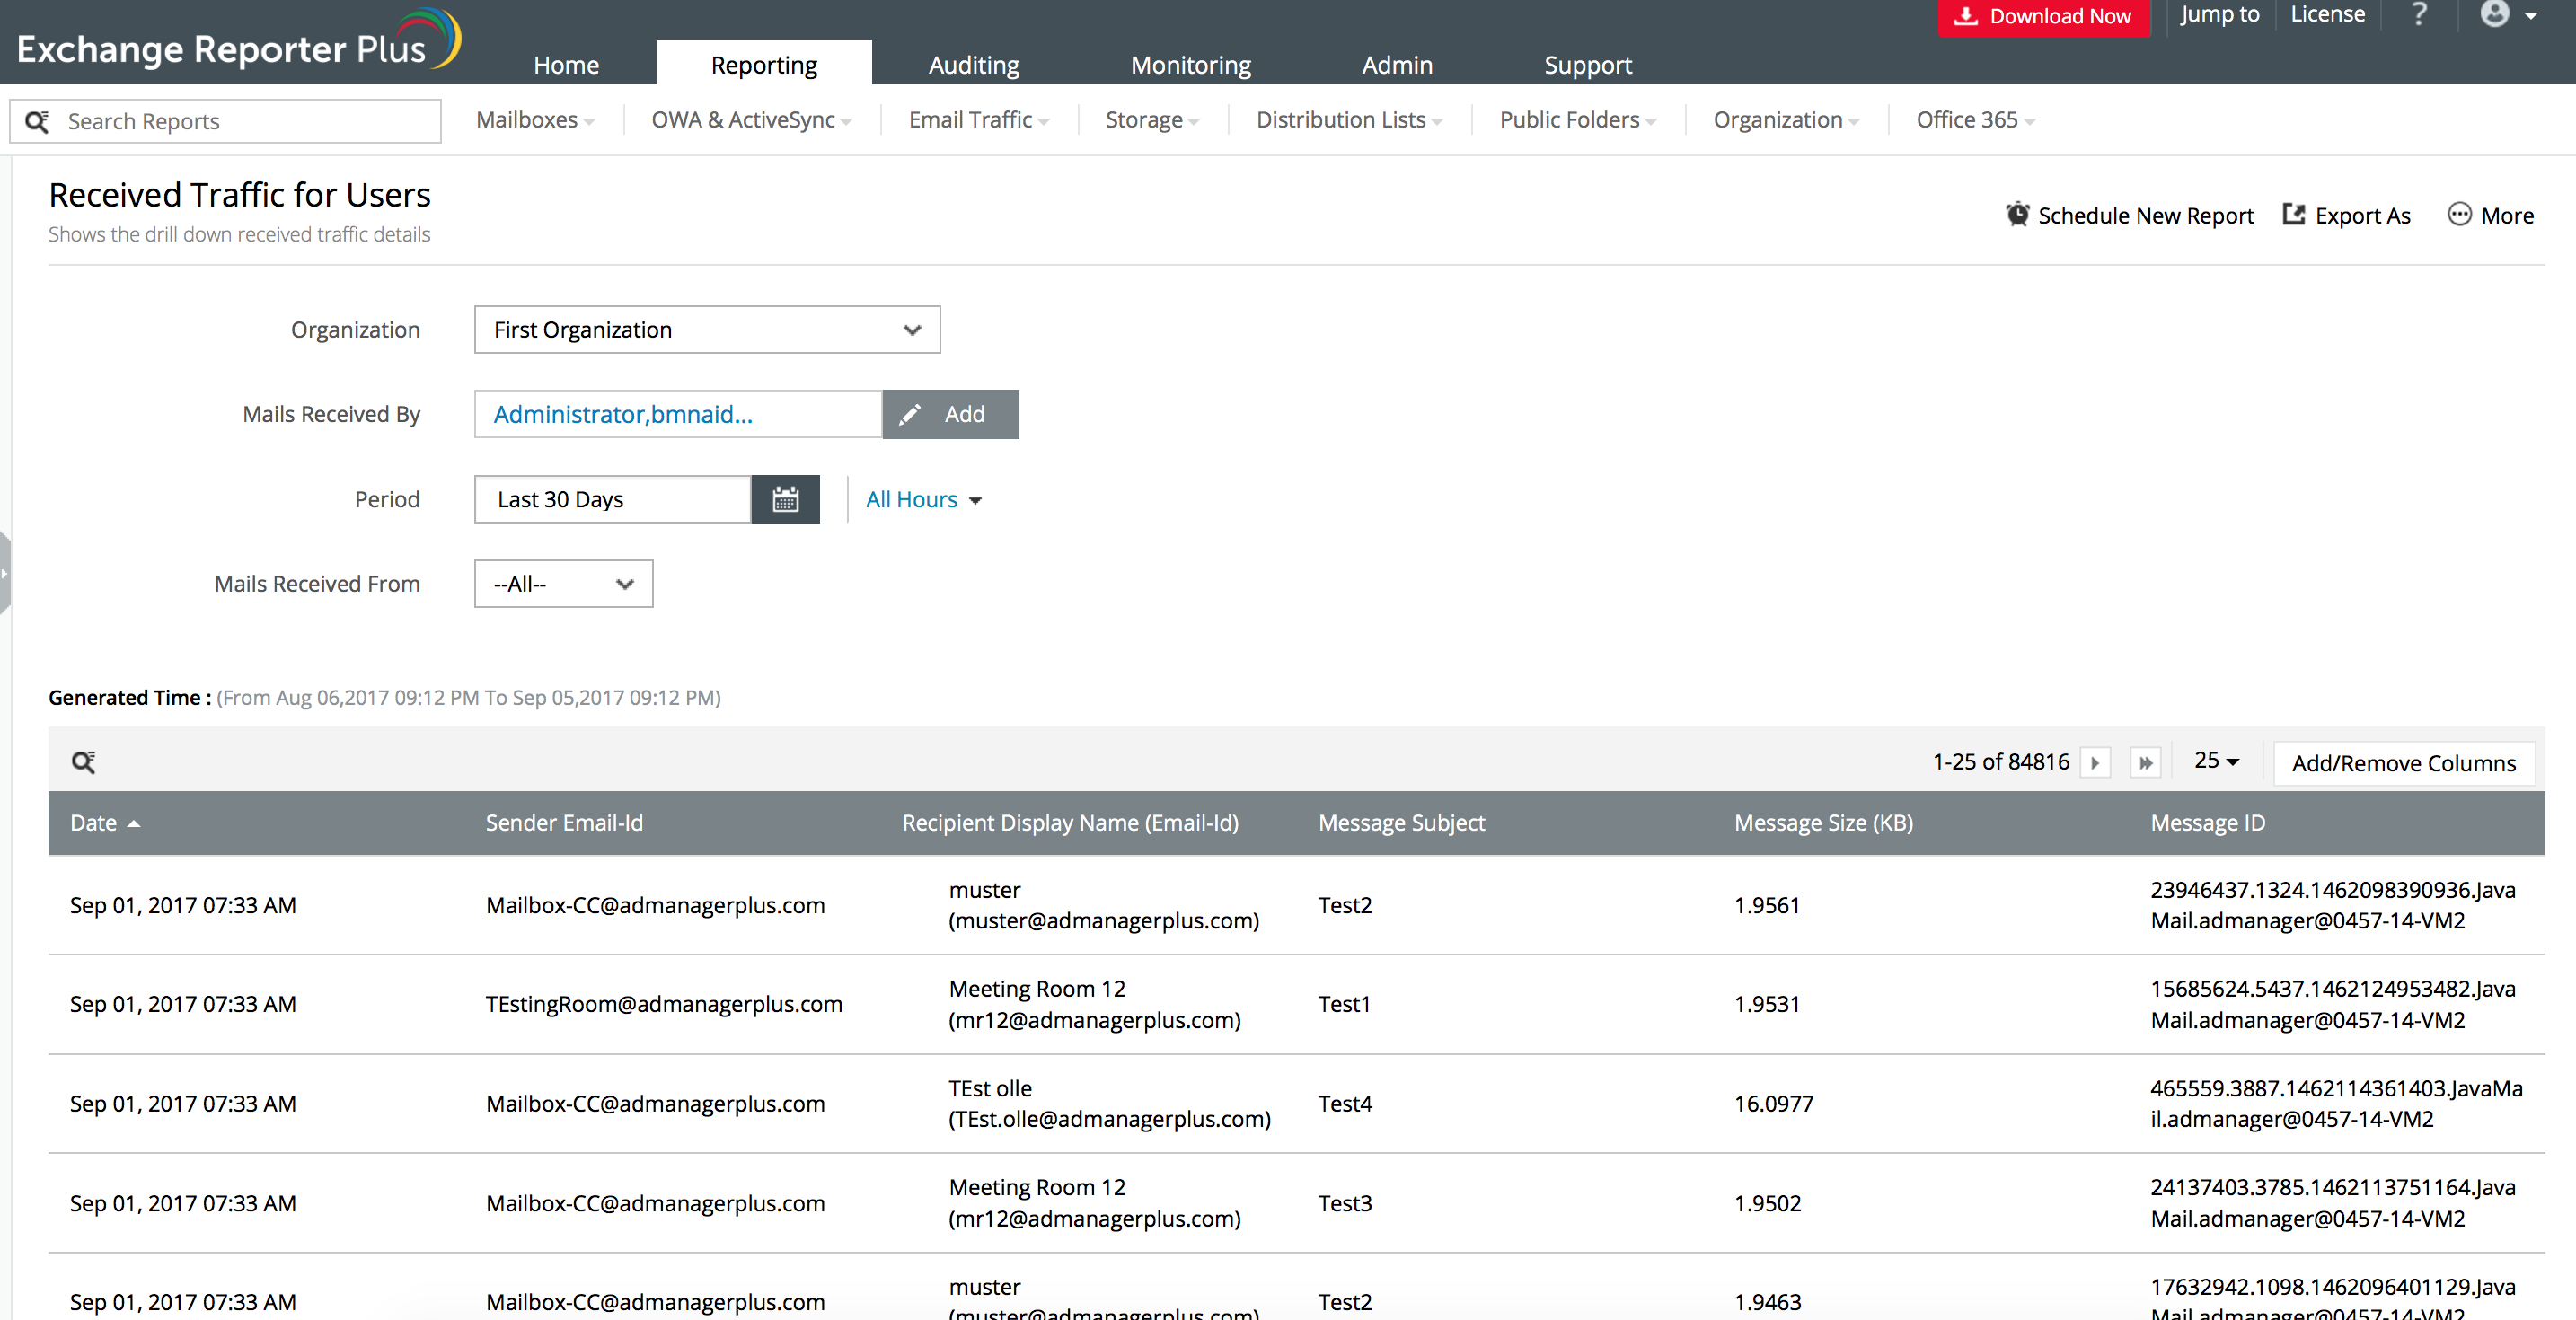Open Mails Received From dropdown
The width and height of the screenshot is (2576, 1320).
pyautogui.click(x=563, y=584)
